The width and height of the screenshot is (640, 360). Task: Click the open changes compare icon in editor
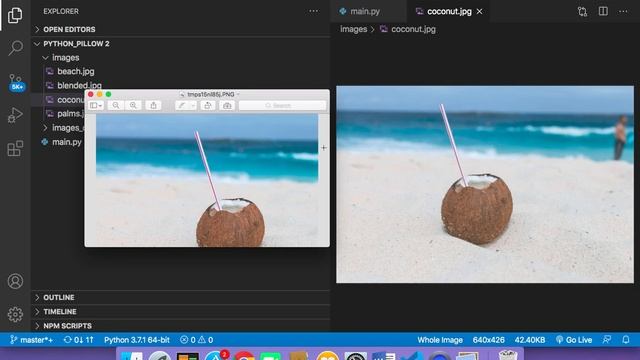[582, 11]
